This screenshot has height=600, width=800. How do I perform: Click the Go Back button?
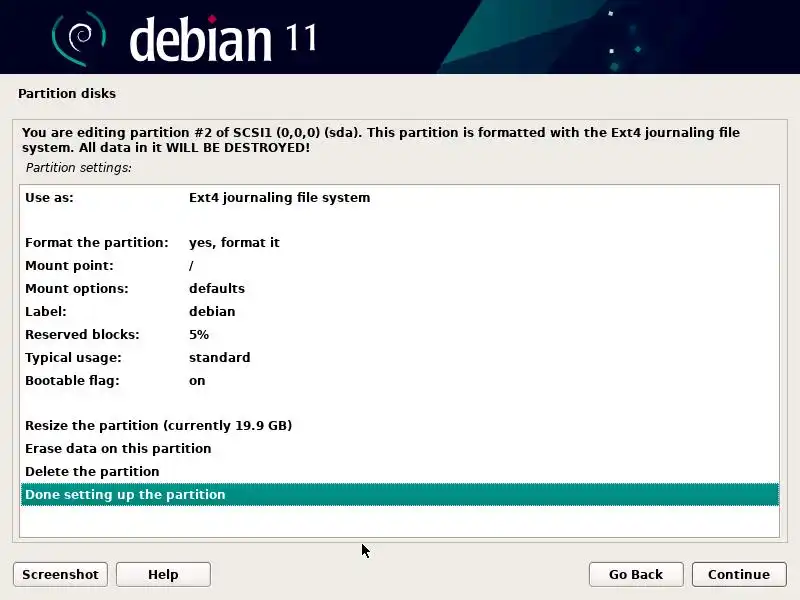coord(636,574)
